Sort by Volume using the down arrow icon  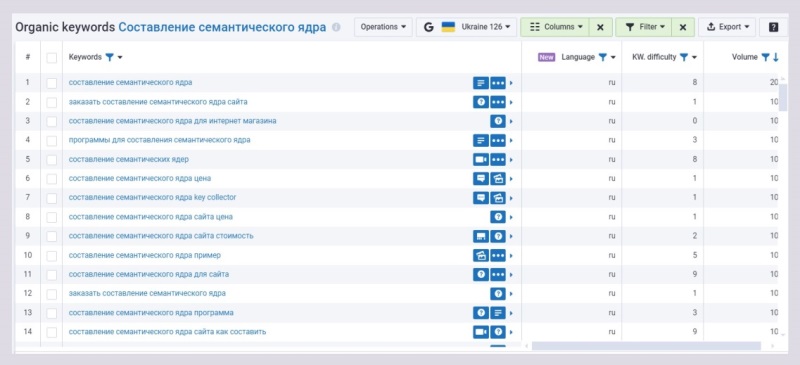[x=776, y=57]
